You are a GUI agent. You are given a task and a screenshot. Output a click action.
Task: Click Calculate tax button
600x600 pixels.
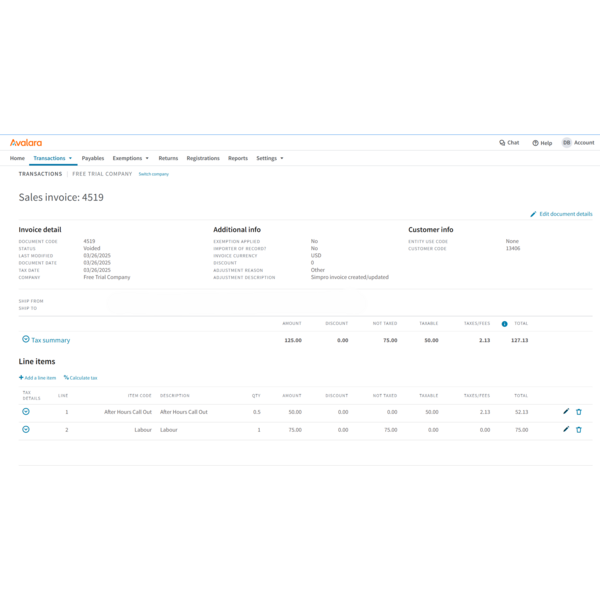click(x=81, y=378)
